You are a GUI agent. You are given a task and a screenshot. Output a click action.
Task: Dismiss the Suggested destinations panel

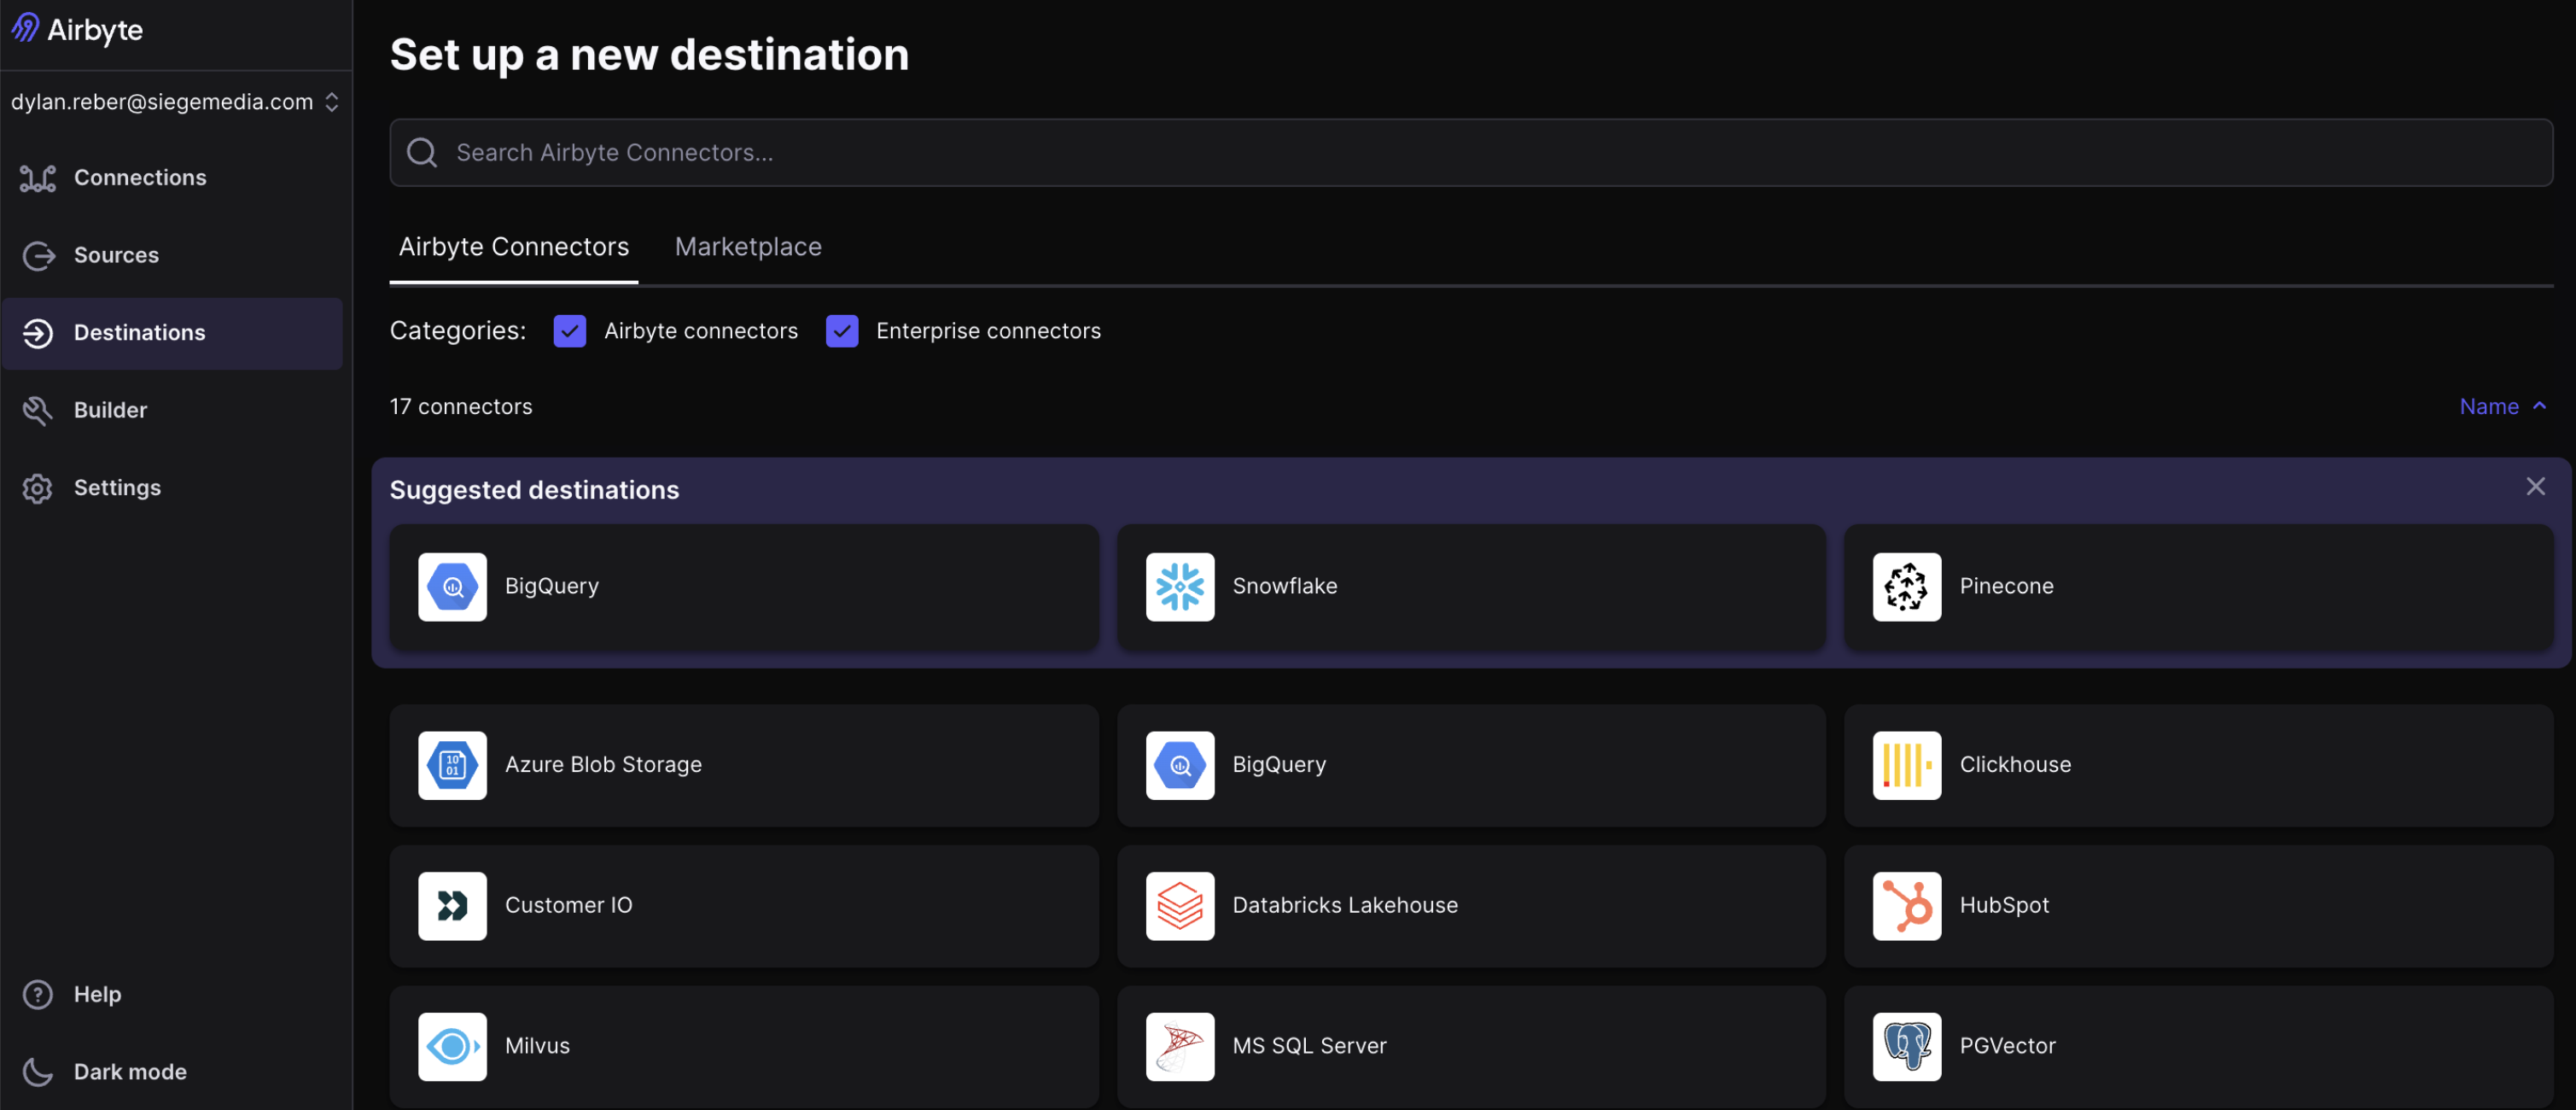2536,487
